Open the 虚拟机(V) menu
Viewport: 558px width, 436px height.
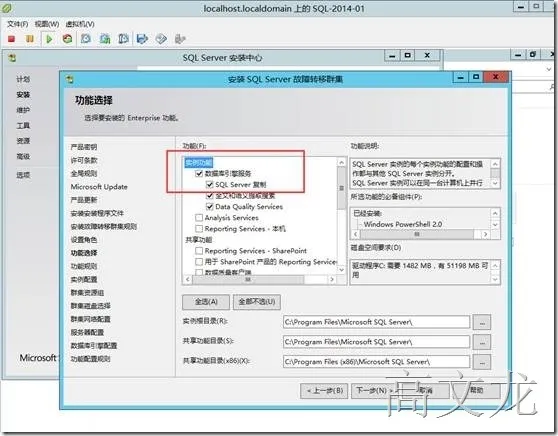coord(80,24)
